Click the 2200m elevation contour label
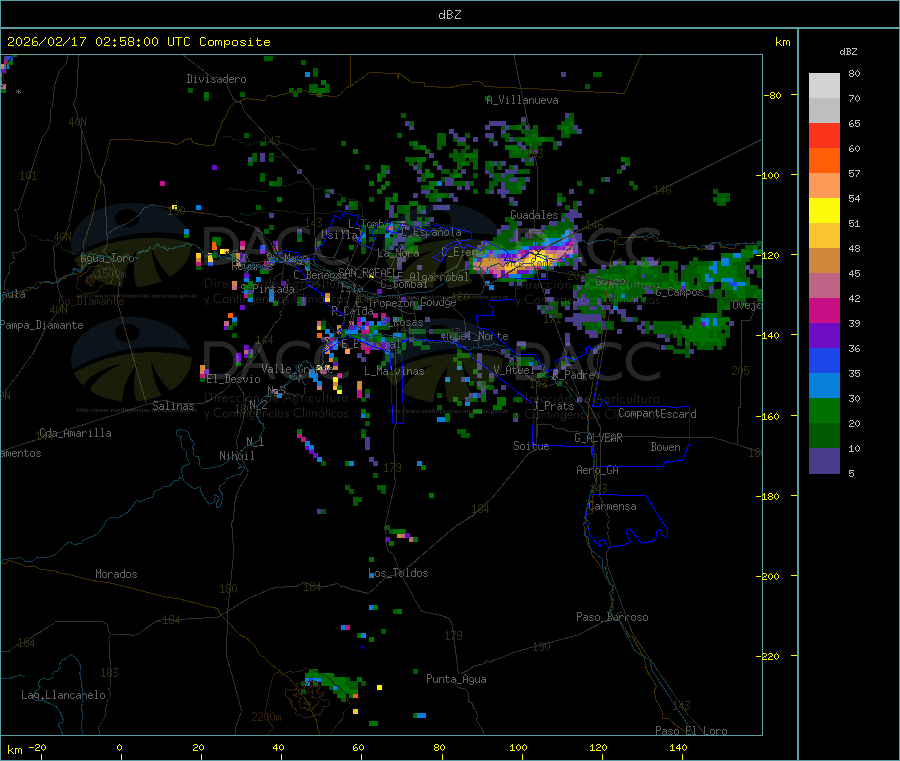The width and height of the screenshot is (900, 761). (266, 717)
